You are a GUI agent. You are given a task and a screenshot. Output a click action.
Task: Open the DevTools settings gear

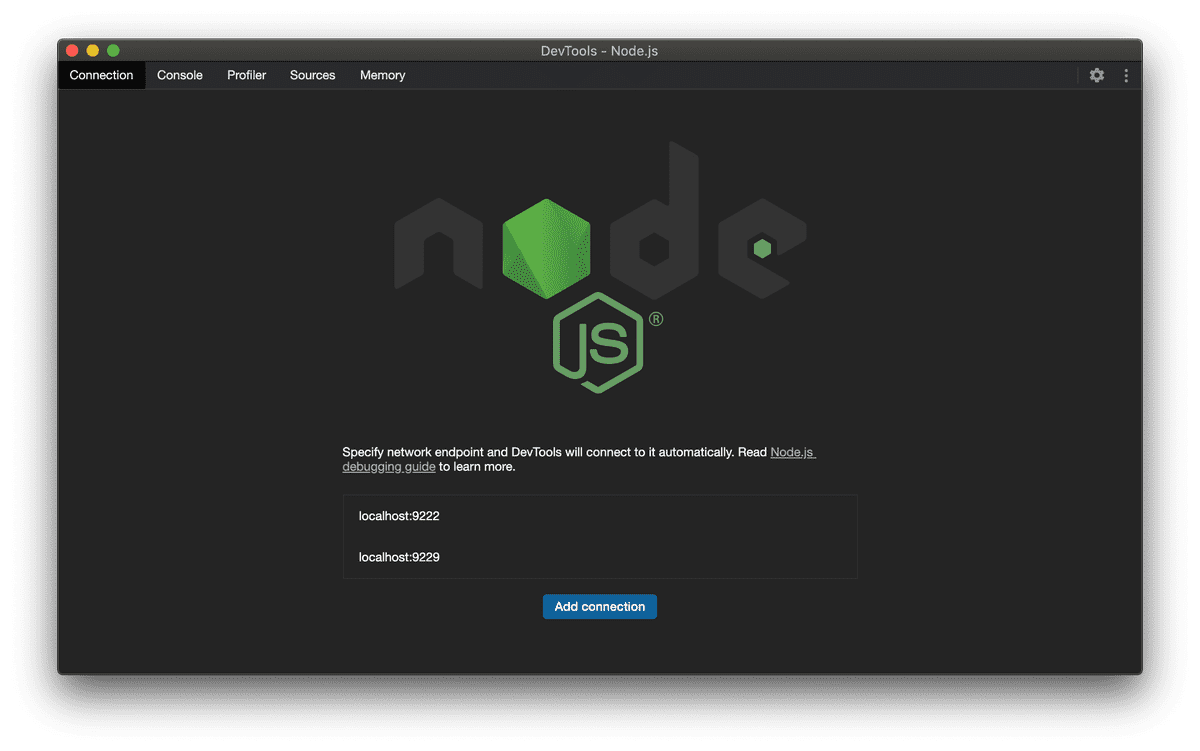click(1097, 75)
